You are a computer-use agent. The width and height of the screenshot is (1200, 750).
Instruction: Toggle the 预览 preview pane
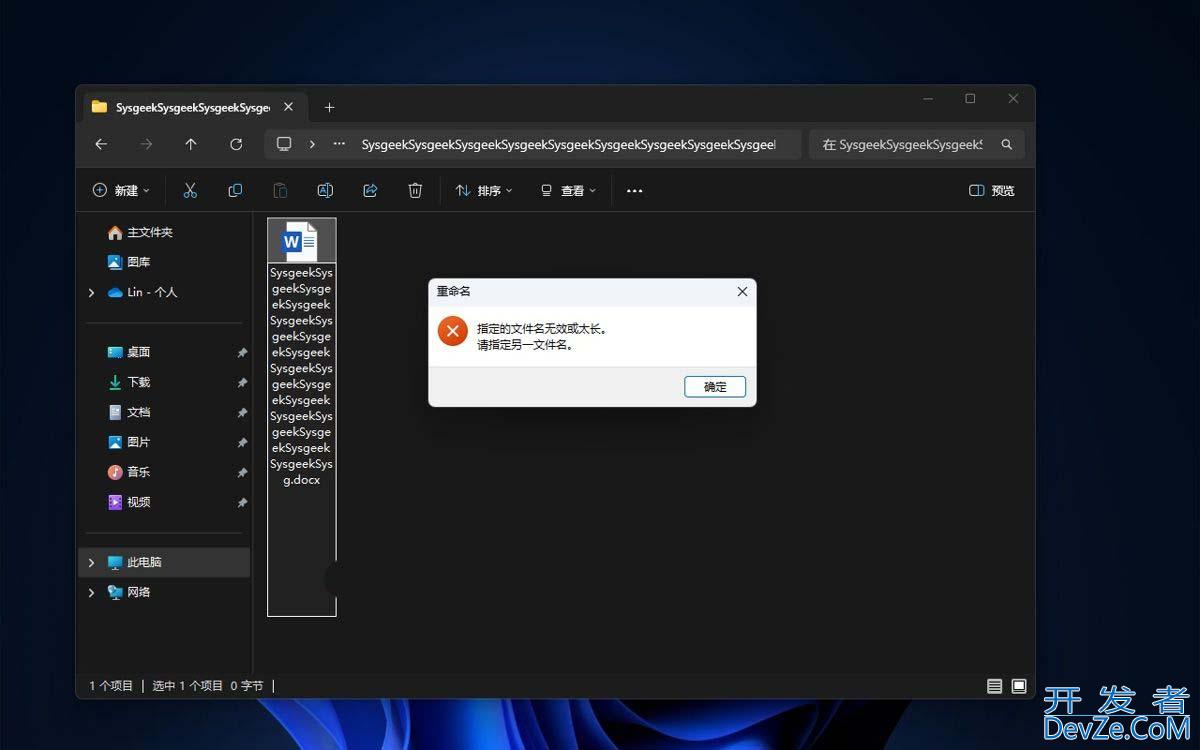pyautogui.click(x=992, y=191)
